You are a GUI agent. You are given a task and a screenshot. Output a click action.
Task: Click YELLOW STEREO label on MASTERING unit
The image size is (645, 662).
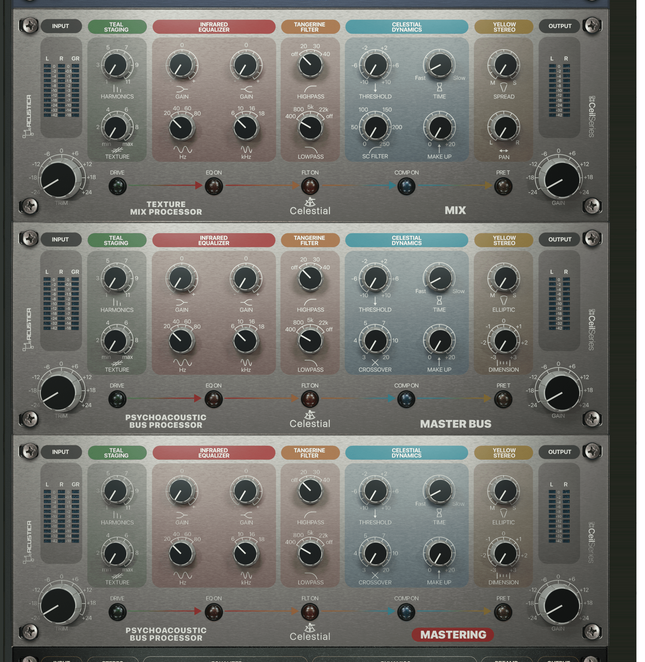point(504,453)
